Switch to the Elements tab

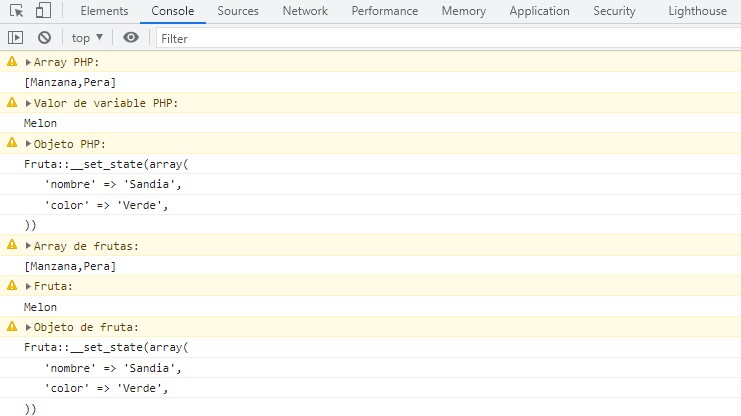(x=104, y=11)
